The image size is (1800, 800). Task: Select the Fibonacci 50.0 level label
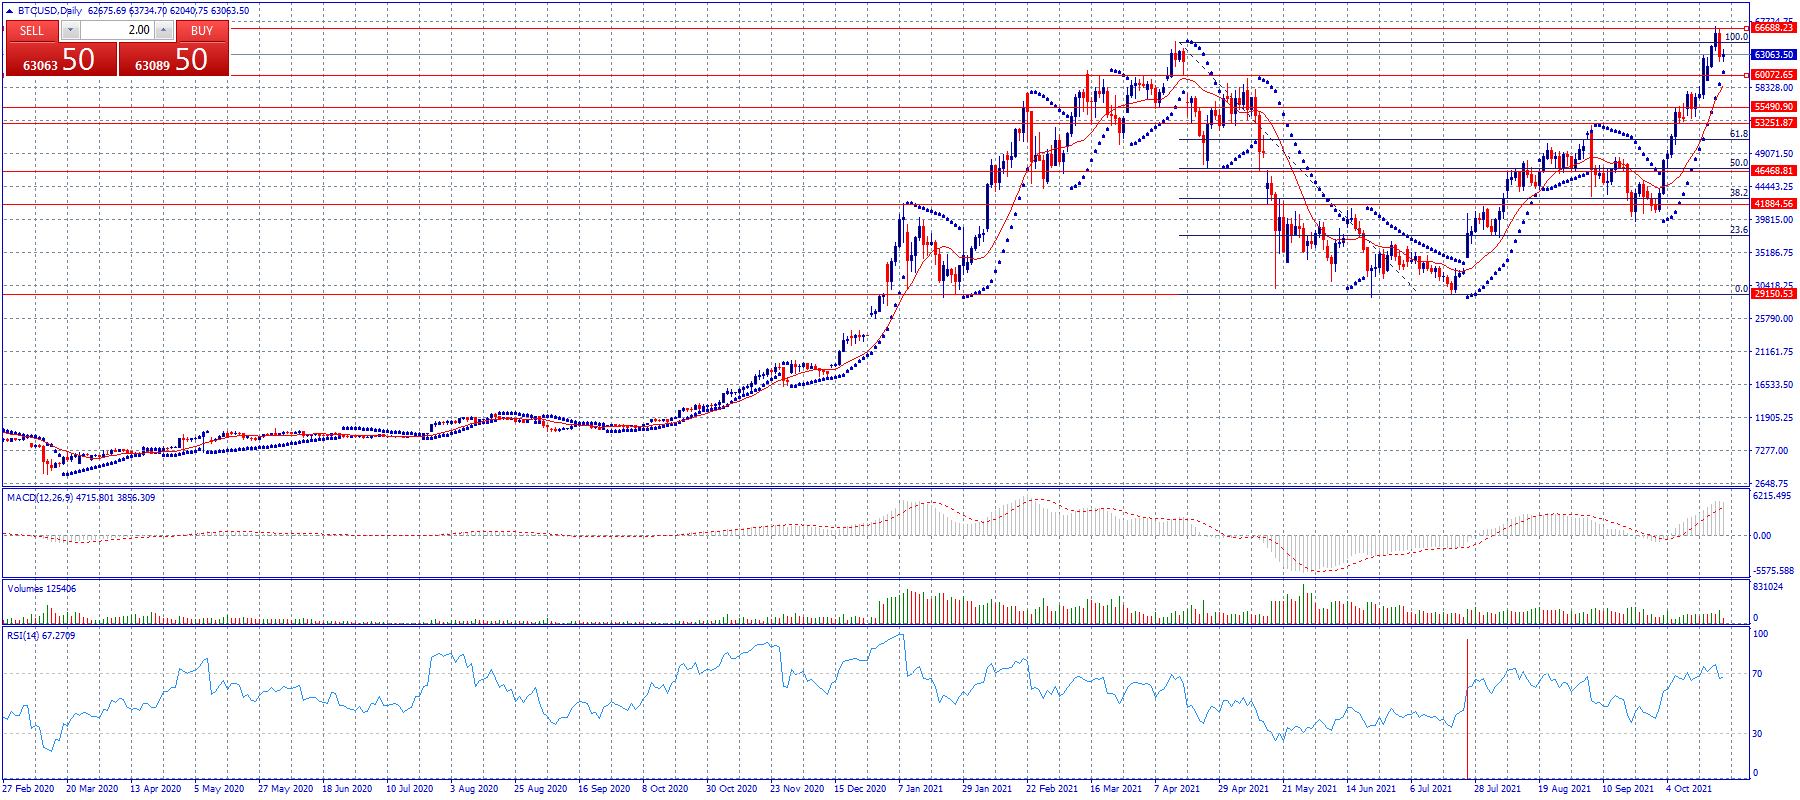tap(1739, 163)
